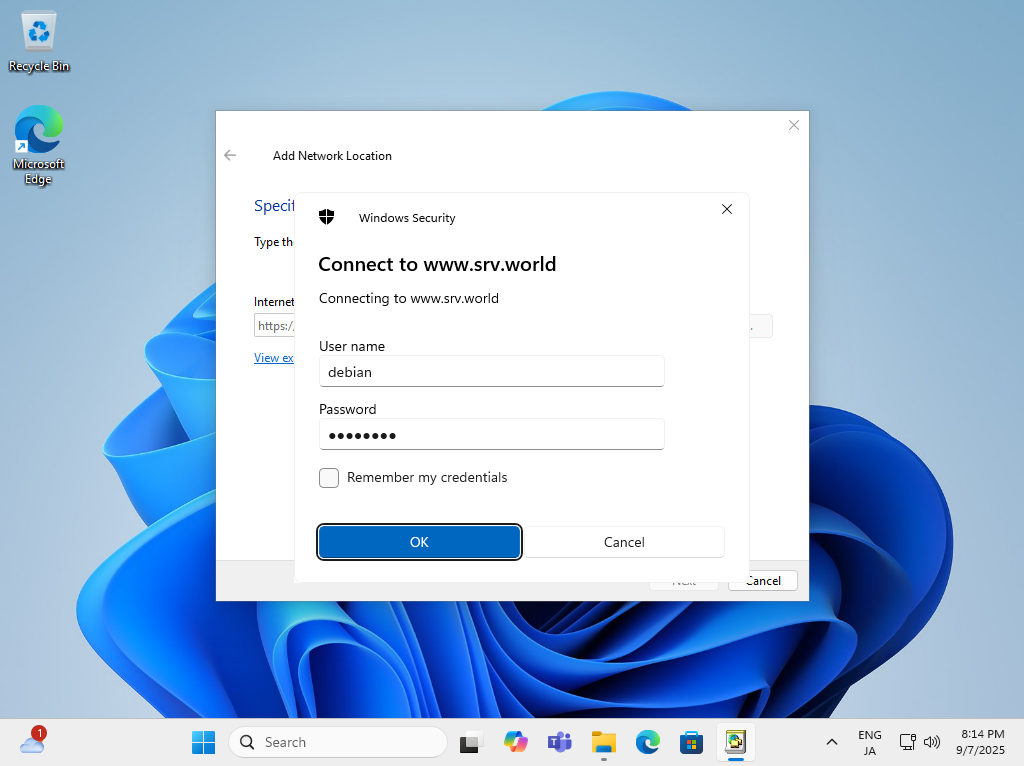The width and height of the screenshot is (1024, 766).
Task: Launch Copilot from the taskbar
Action: click(x=515, y=742)
